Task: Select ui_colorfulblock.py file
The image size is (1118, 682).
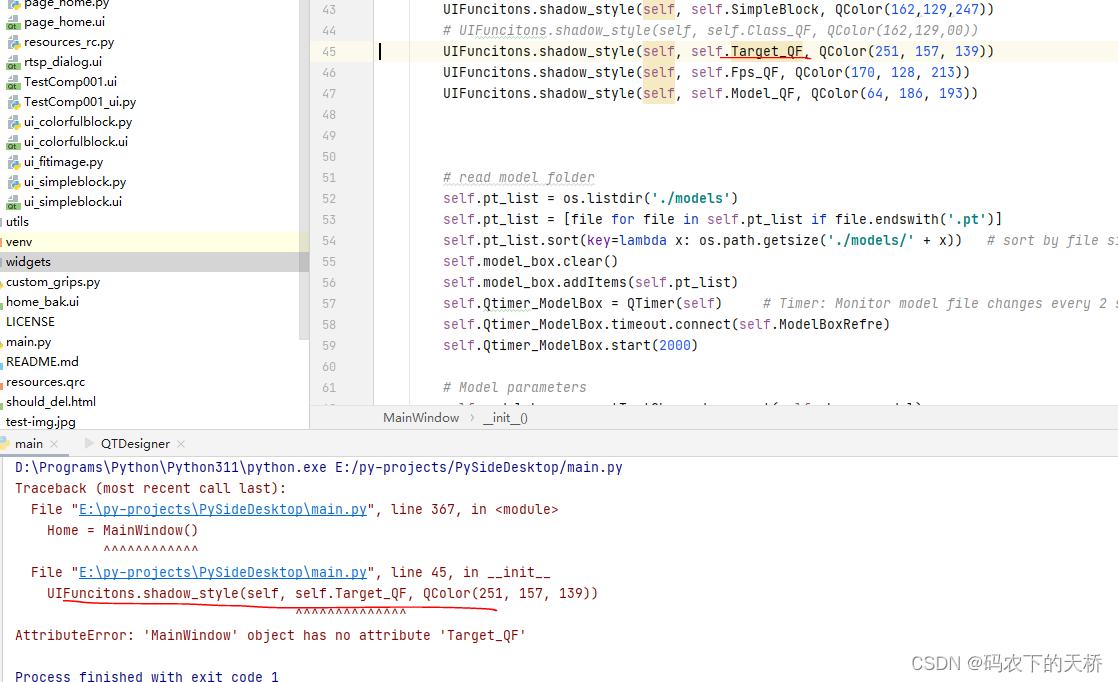Action: coord(78,122)
